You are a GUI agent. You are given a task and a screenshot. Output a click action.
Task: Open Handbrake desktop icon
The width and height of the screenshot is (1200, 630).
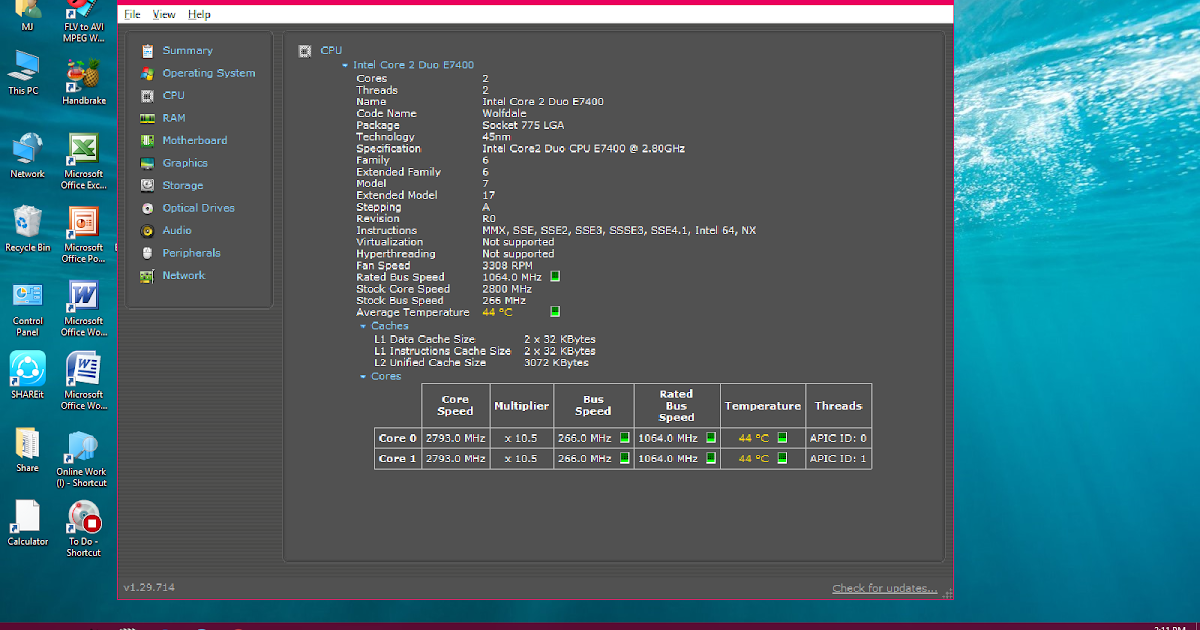(x=83, y=82)
